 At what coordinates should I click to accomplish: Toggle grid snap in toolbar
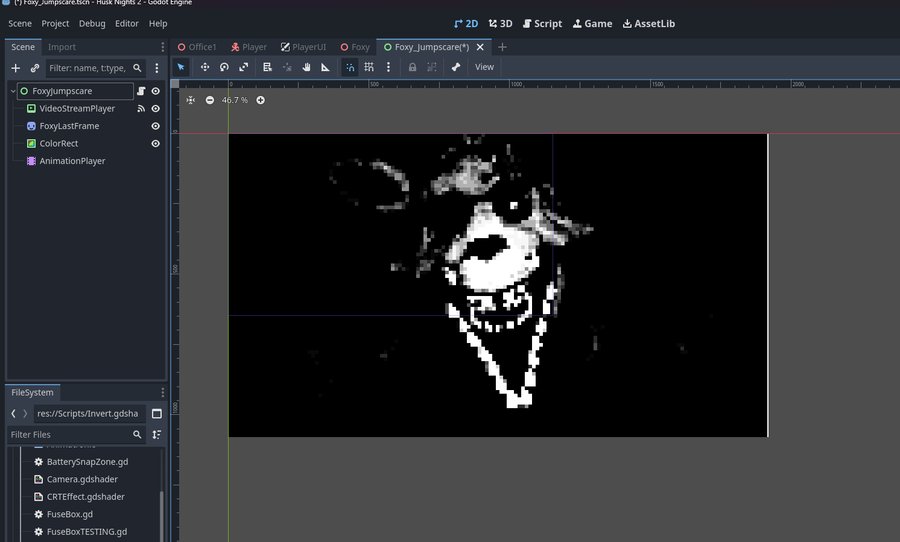point(369,67)
